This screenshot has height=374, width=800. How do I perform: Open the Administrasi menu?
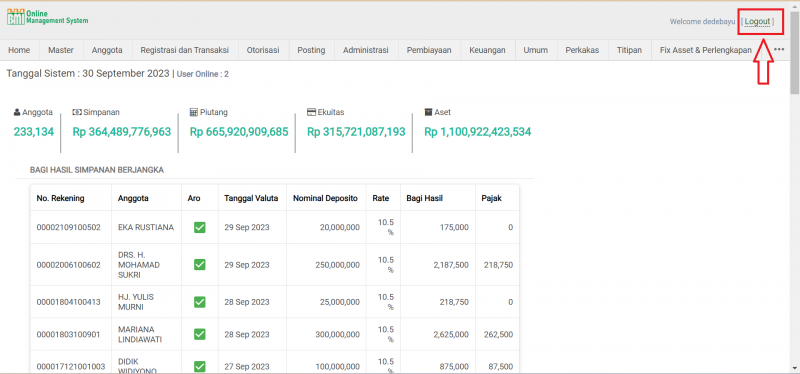(x=366, y=50)
